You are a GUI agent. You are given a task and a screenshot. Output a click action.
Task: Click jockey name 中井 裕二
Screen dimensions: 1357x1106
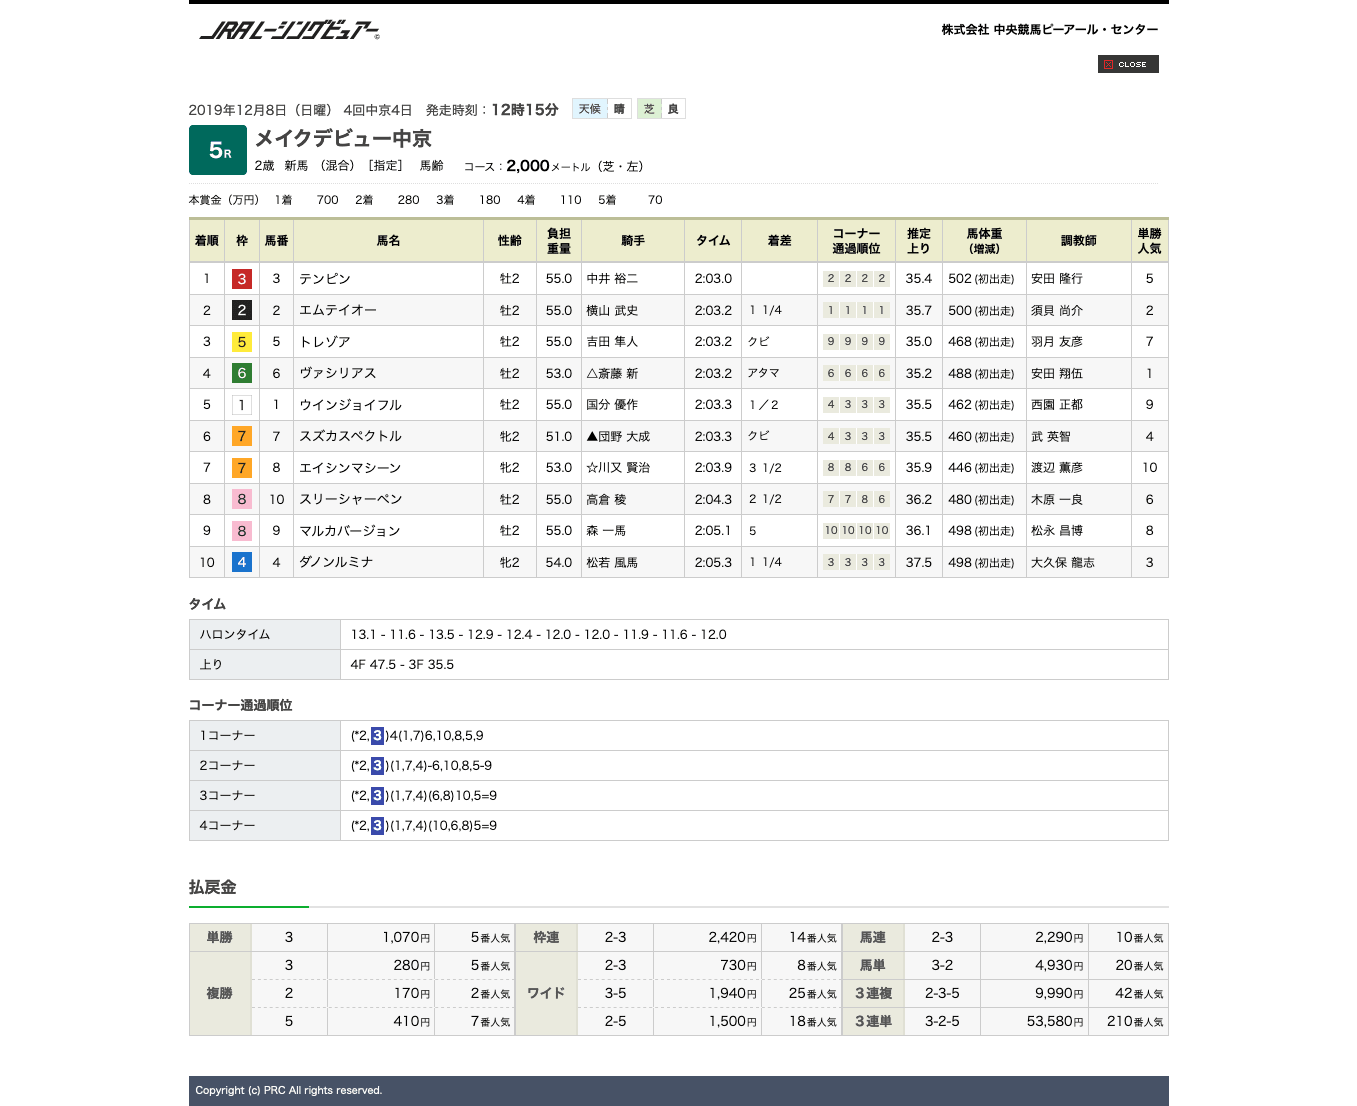point(612,279)
